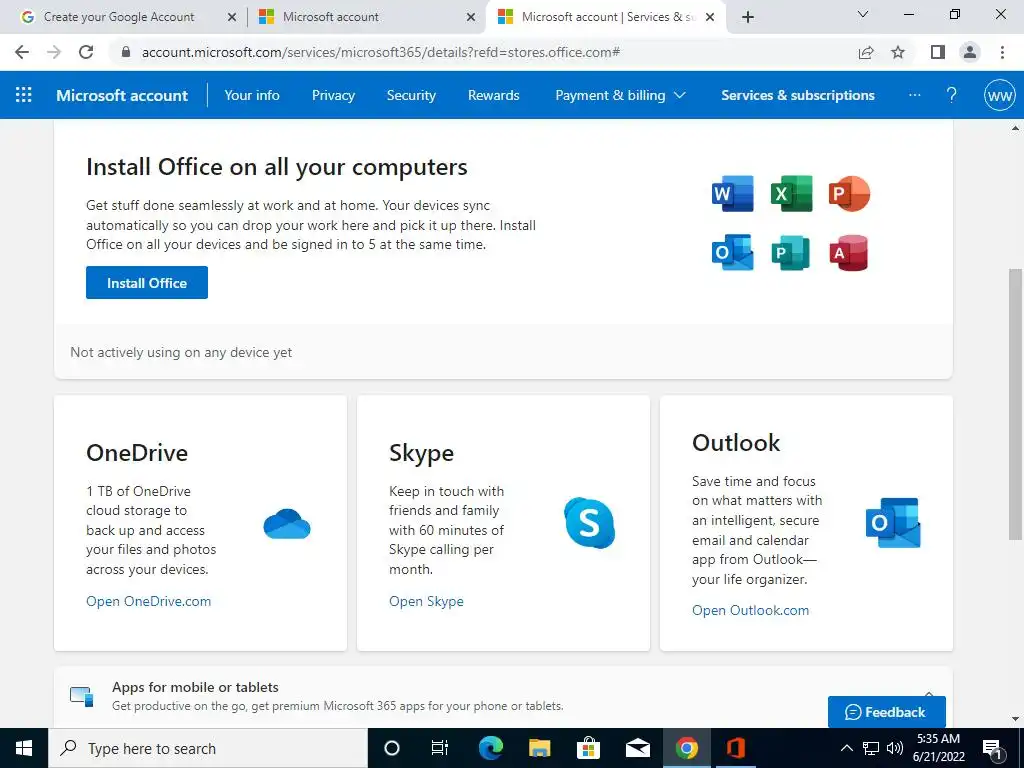Click the Word icon

pos(732,193)
